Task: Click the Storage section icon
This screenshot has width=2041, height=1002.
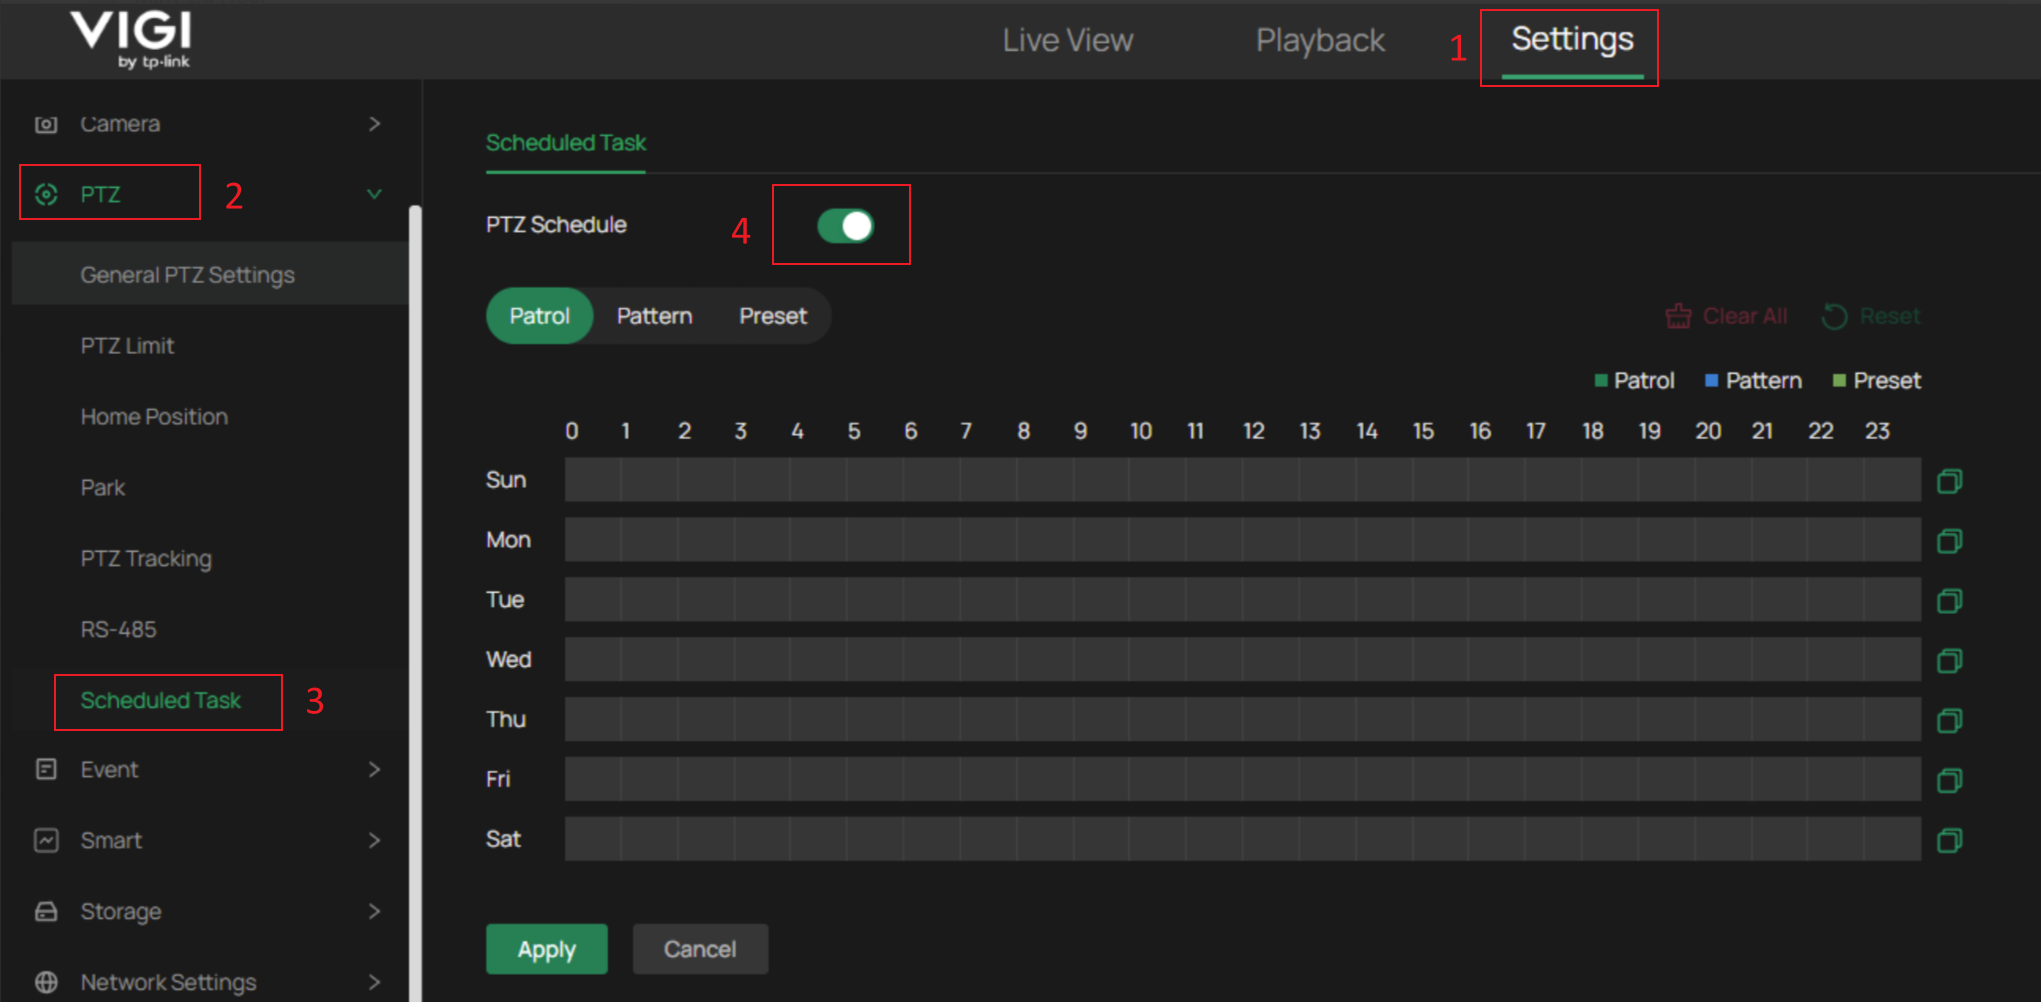Action: click(x=46, y=911)
